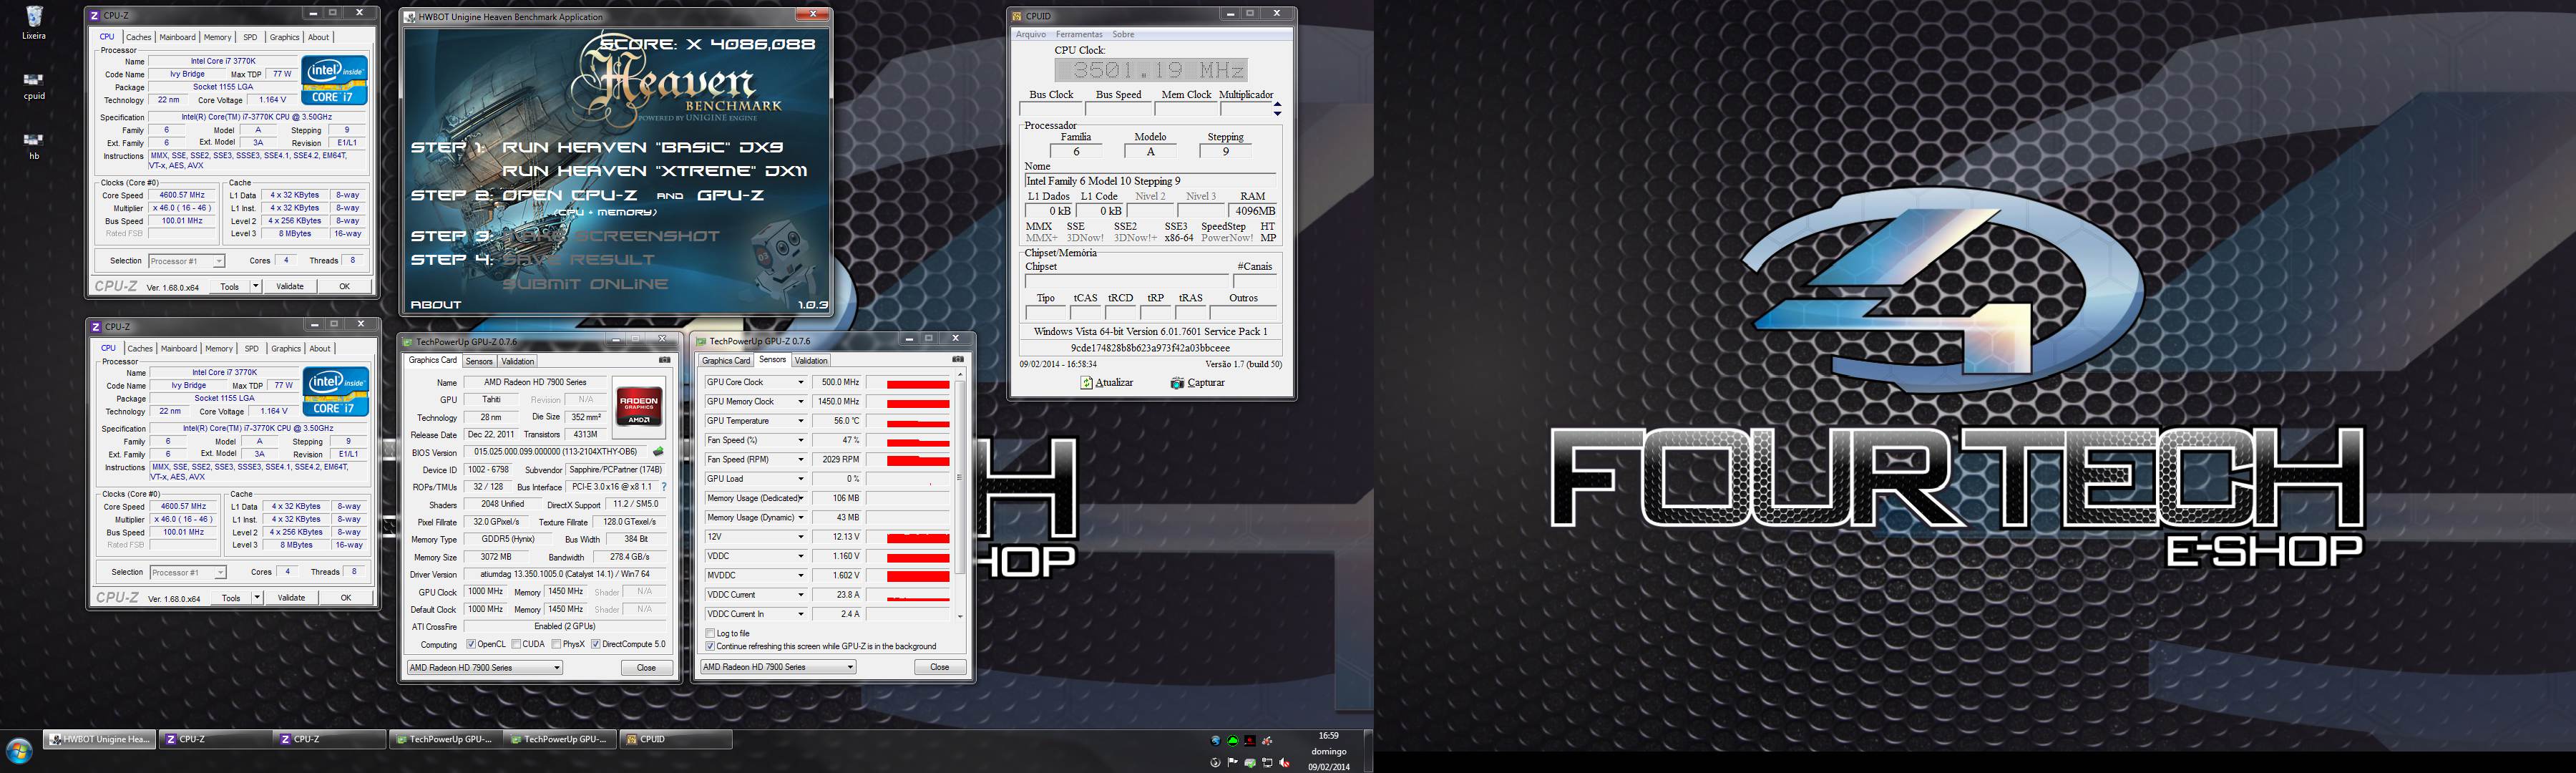Viewport: 2576px width, 773px height.
Task: Click the CPUID Nome processor name field
Action: tap(1151, 181)
